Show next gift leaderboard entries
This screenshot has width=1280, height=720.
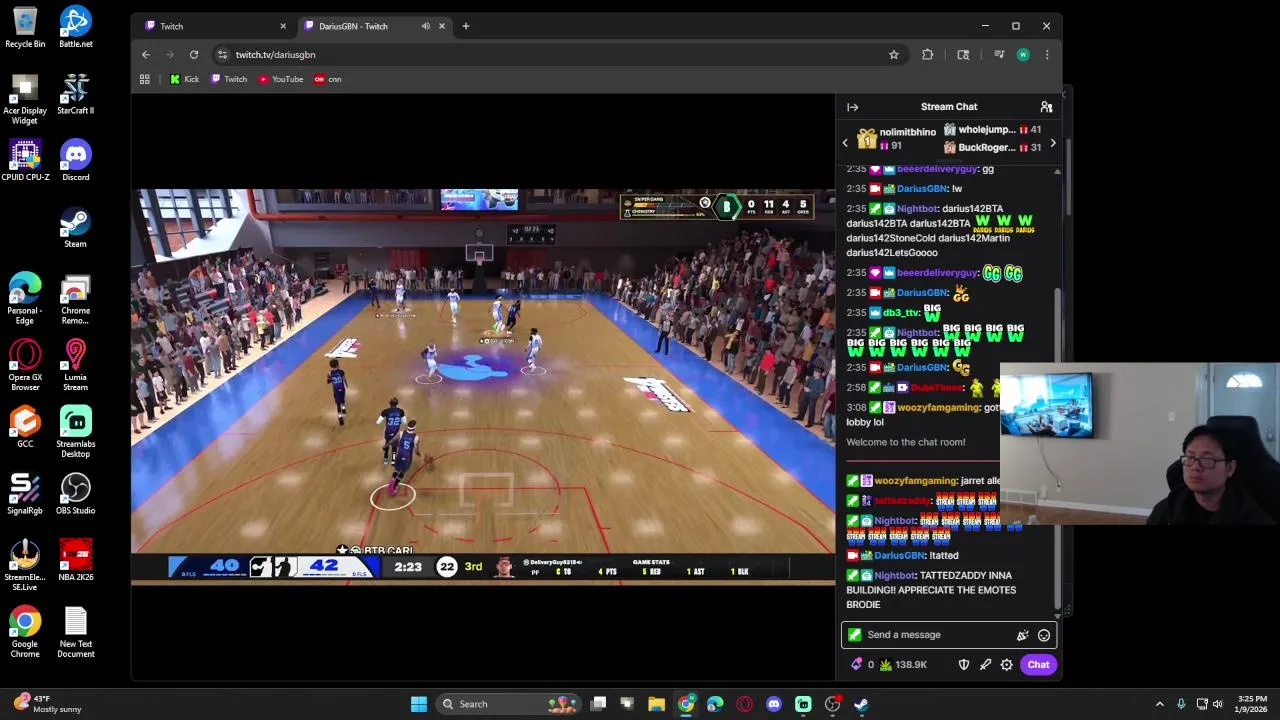1052,144
